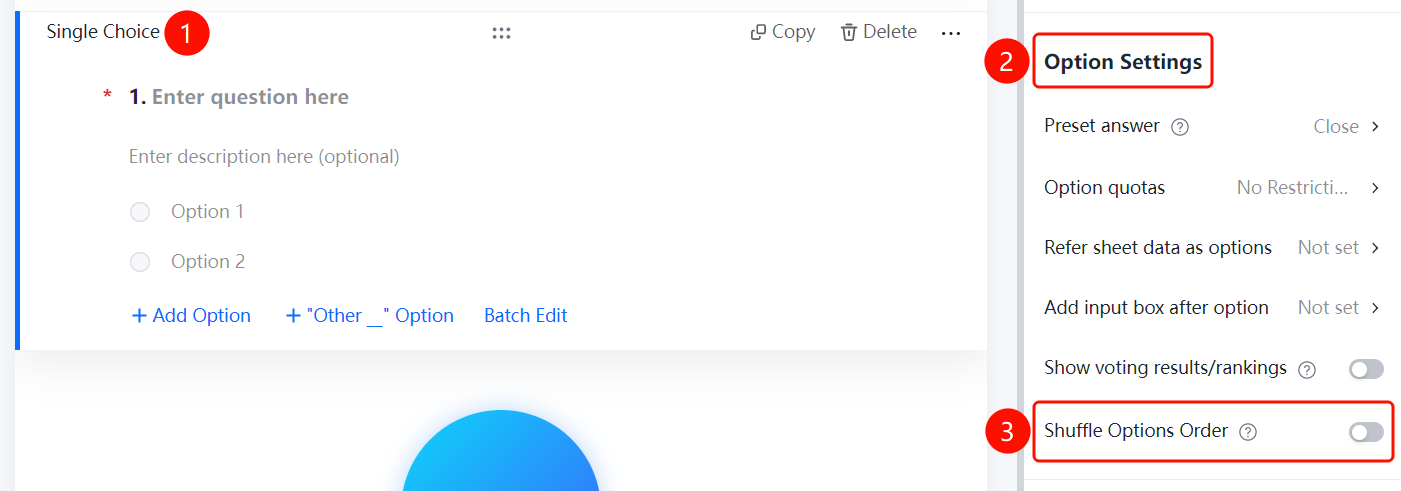The image size is (1401, 491).
Task: Toggle Show voting results/rankings switch
Action: pos(1366,369)
